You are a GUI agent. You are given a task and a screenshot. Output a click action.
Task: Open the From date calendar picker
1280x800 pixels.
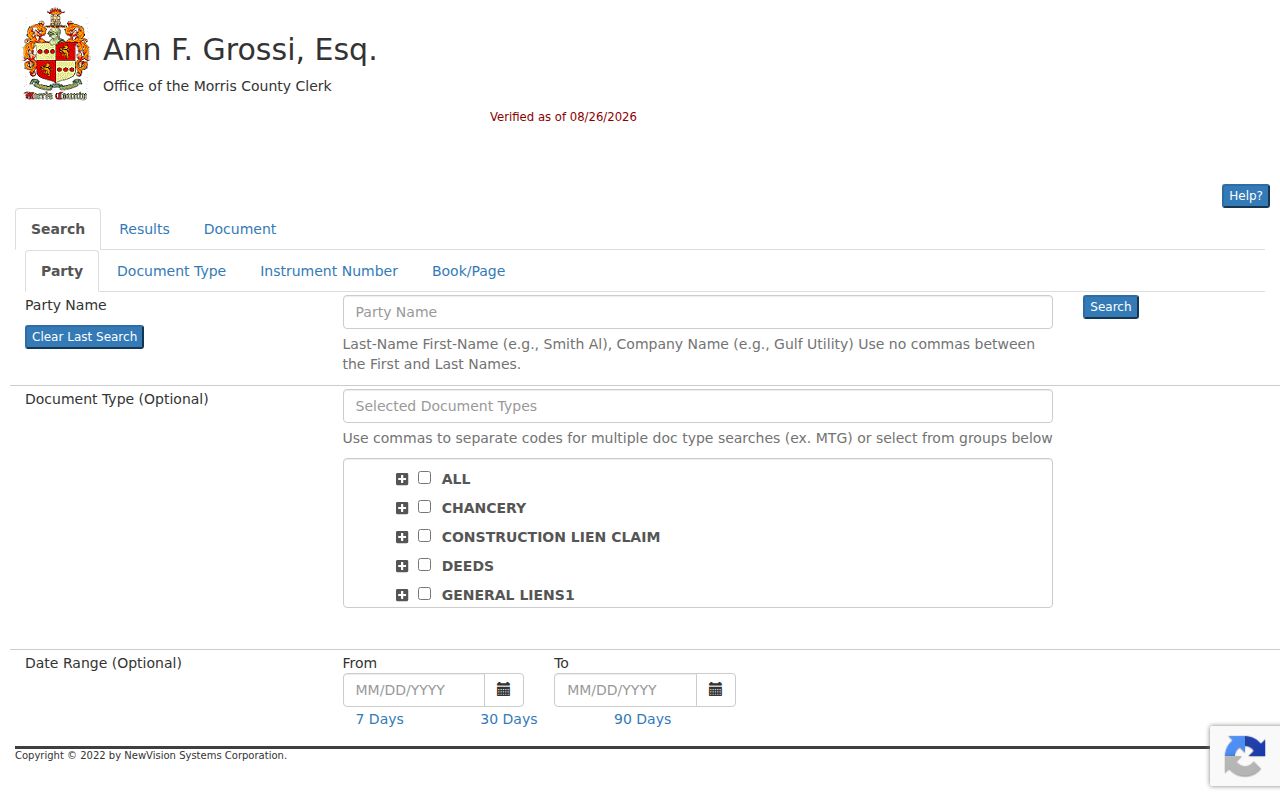504,690
